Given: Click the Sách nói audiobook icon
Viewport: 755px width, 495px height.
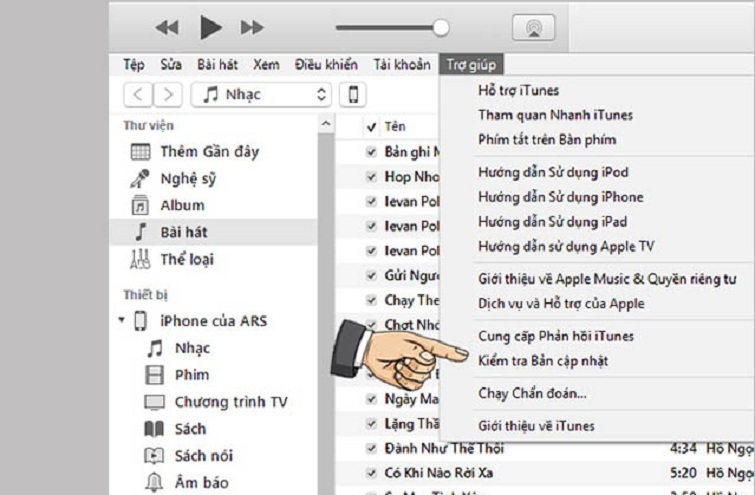Looking at the screenshot, I should (x=154, y=456).
